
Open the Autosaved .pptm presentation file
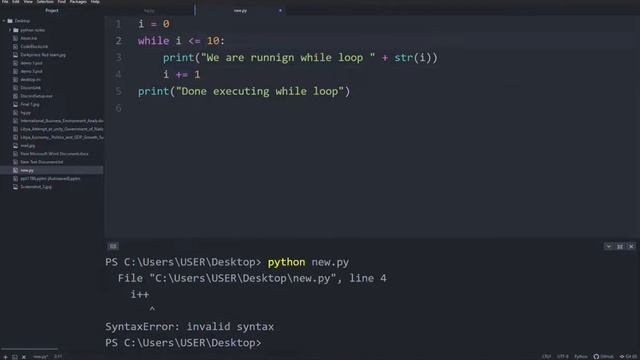pos(50,178)
